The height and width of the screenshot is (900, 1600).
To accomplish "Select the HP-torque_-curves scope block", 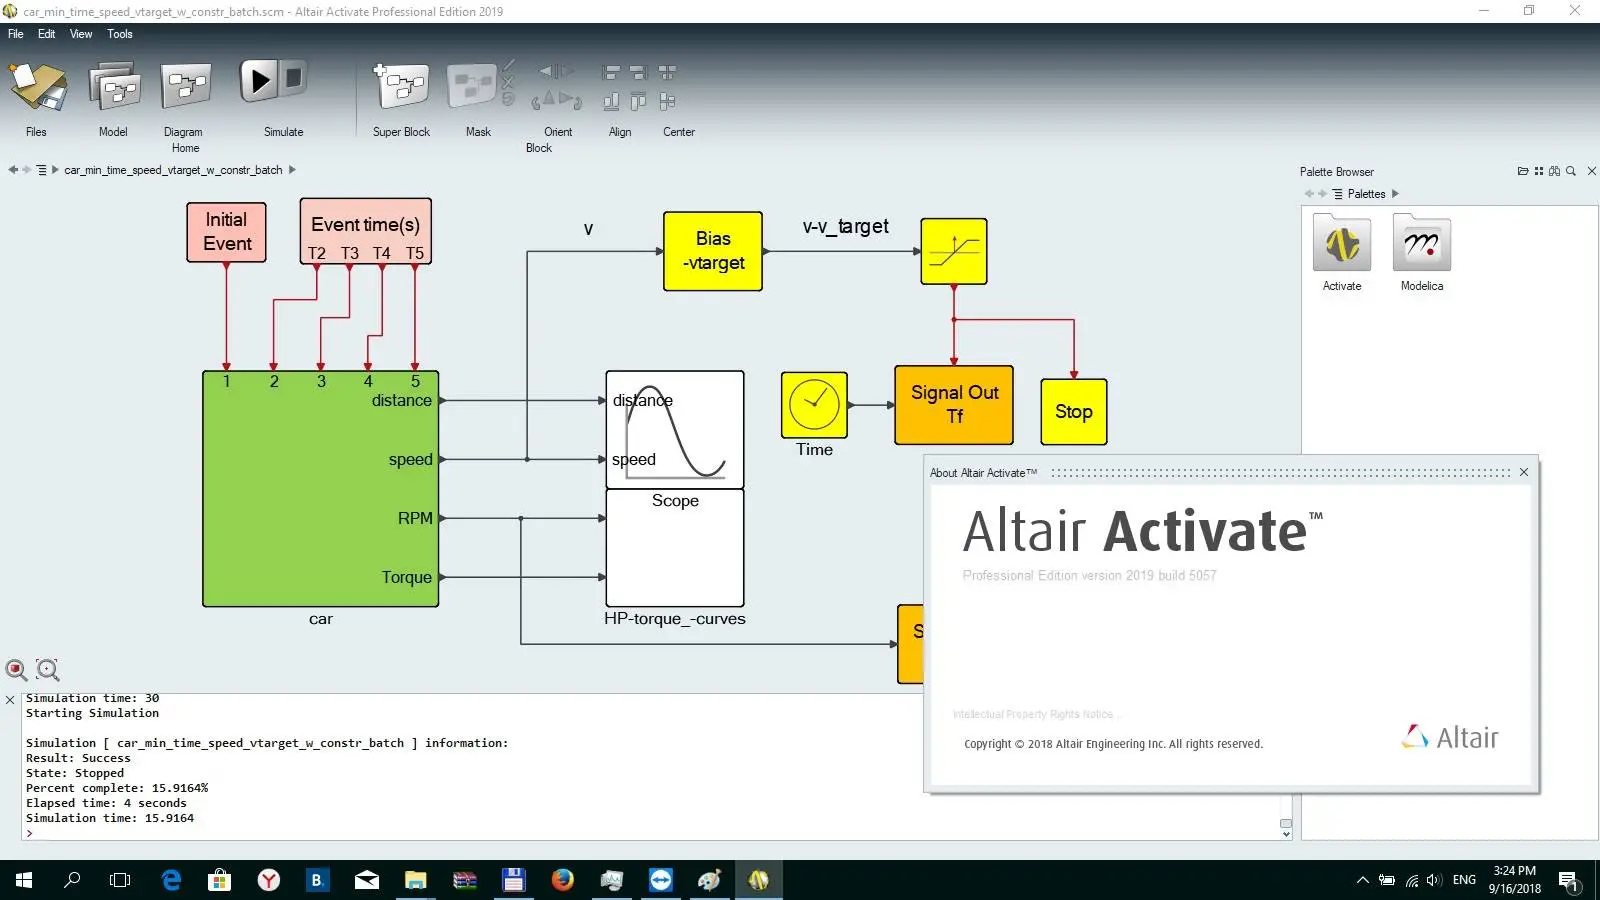I will 675,548.
